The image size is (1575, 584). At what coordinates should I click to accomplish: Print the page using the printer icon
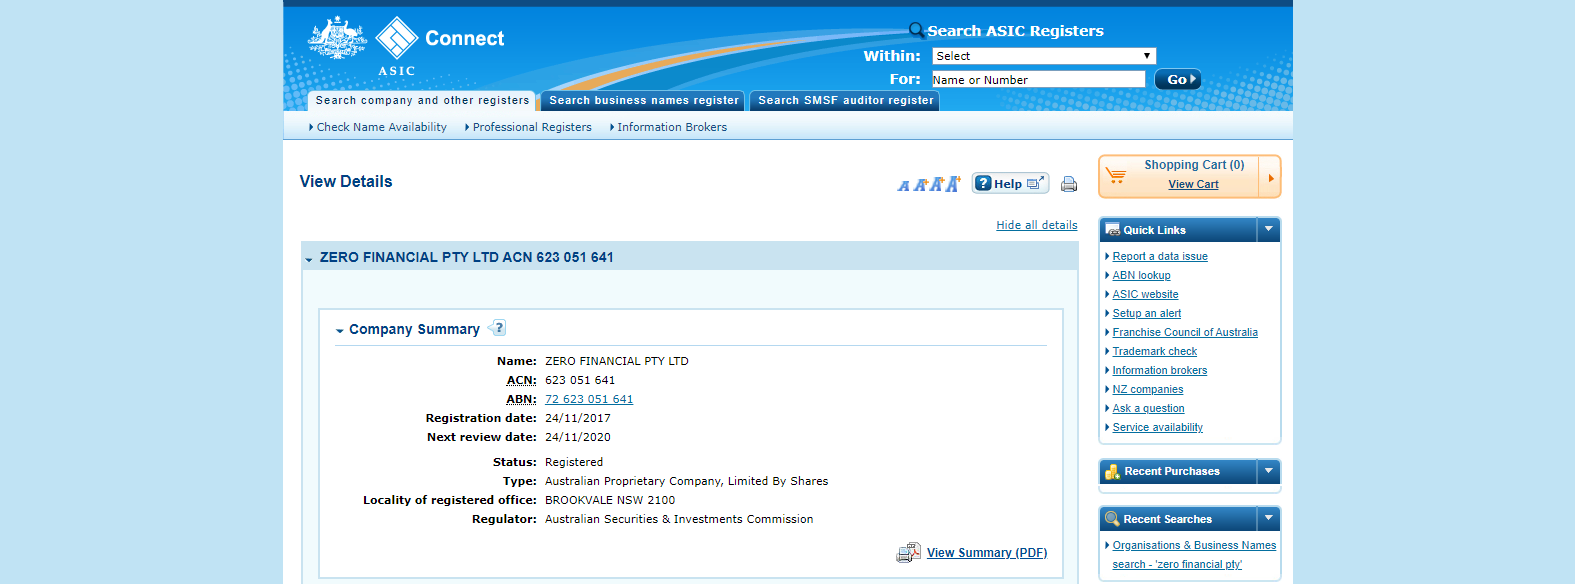[x=1069, y=184]
